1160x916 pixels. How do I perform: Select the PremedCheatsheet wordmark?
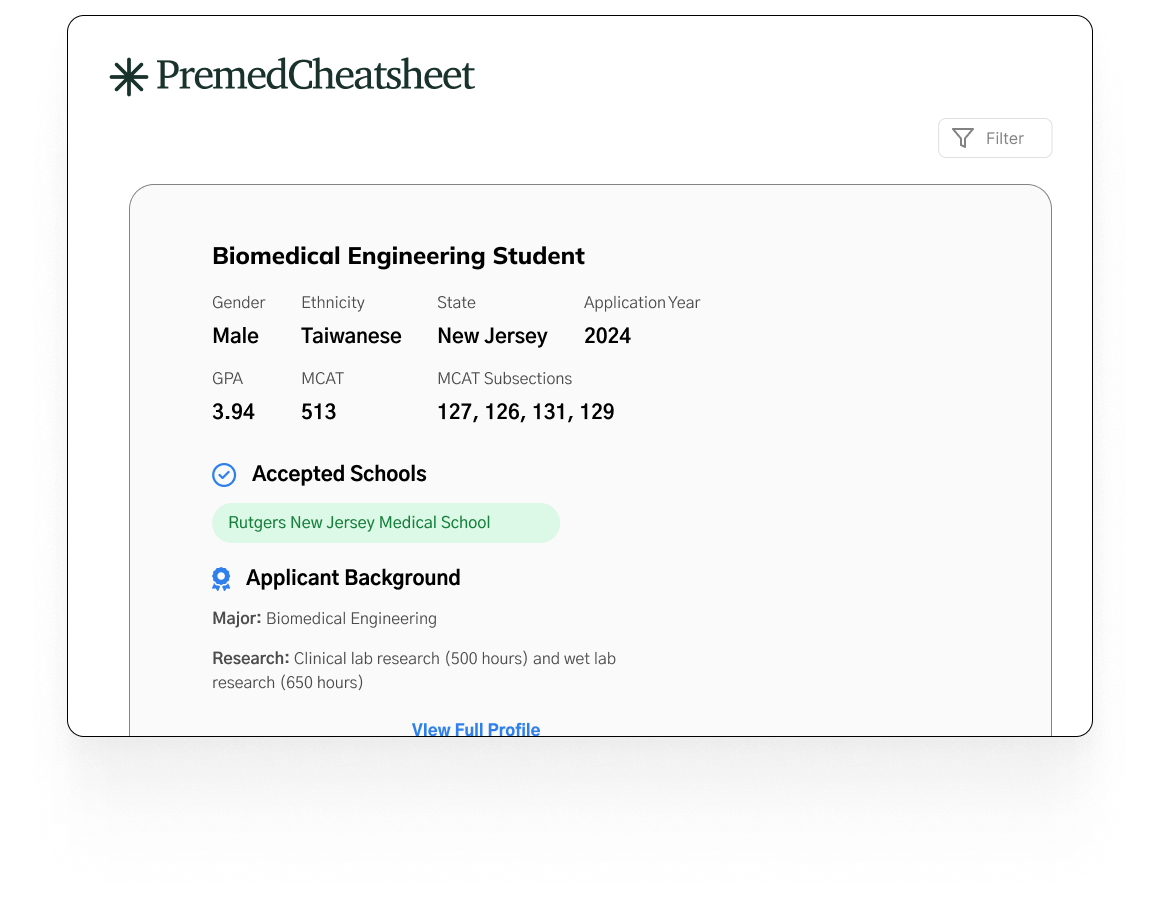(316, 75)
